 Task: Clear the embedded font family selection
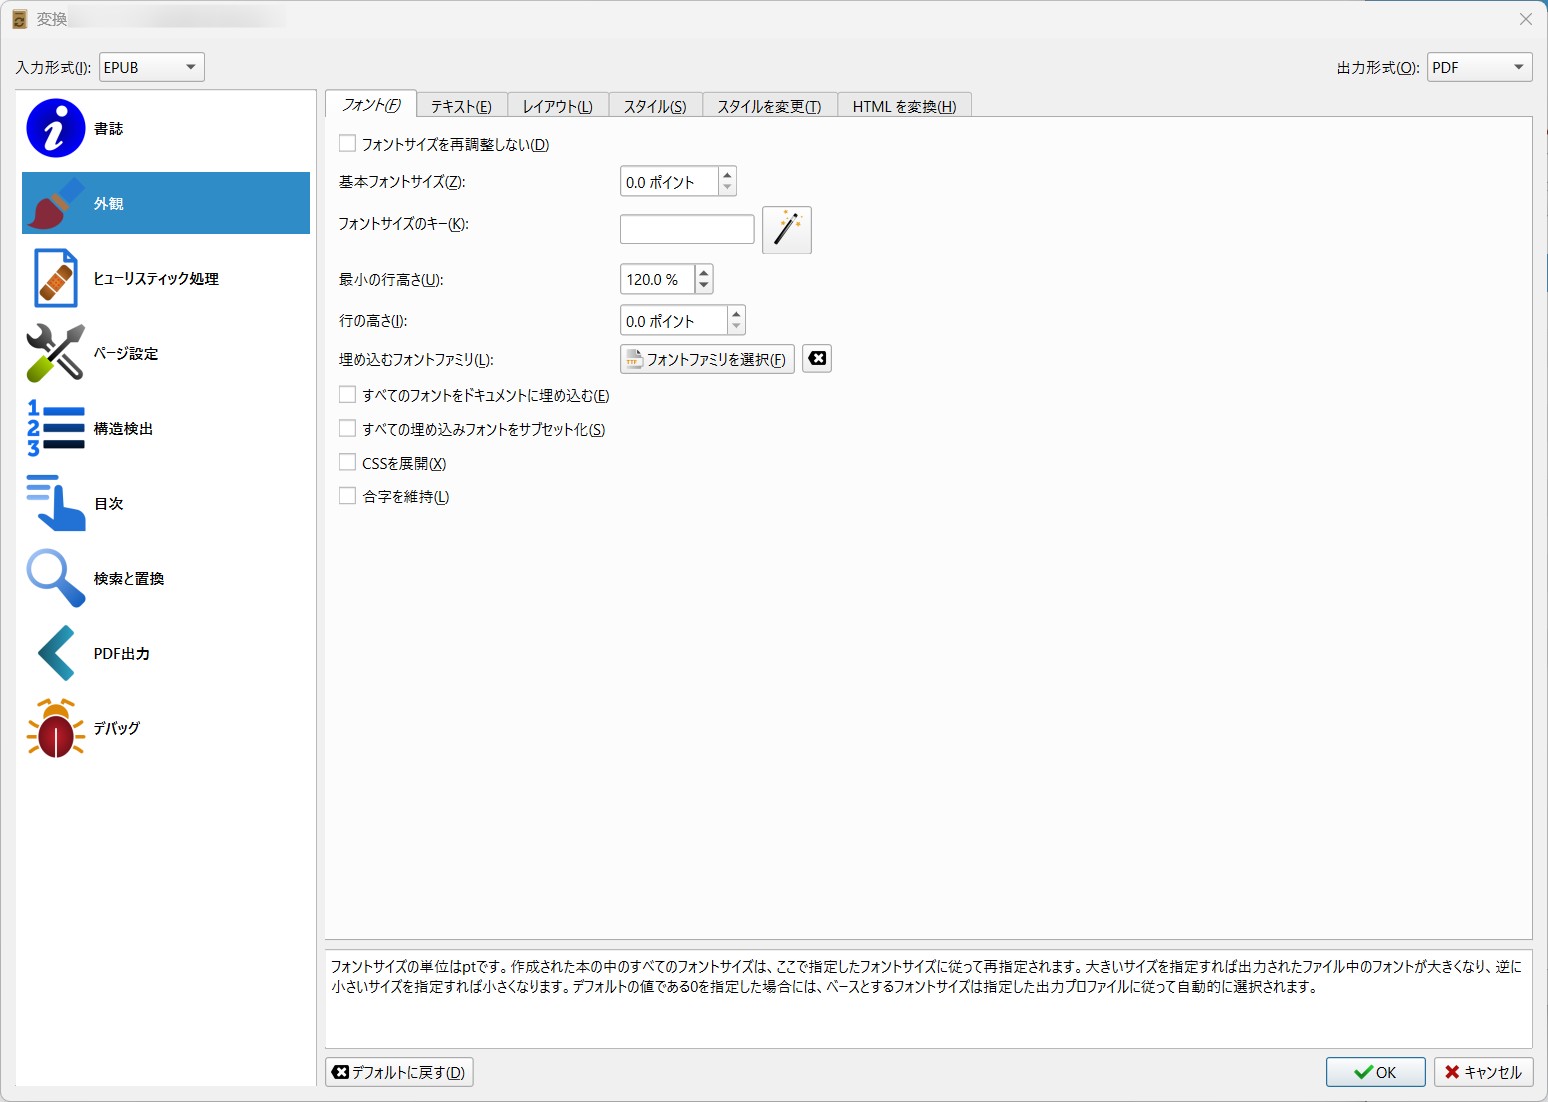coord(817,359)
